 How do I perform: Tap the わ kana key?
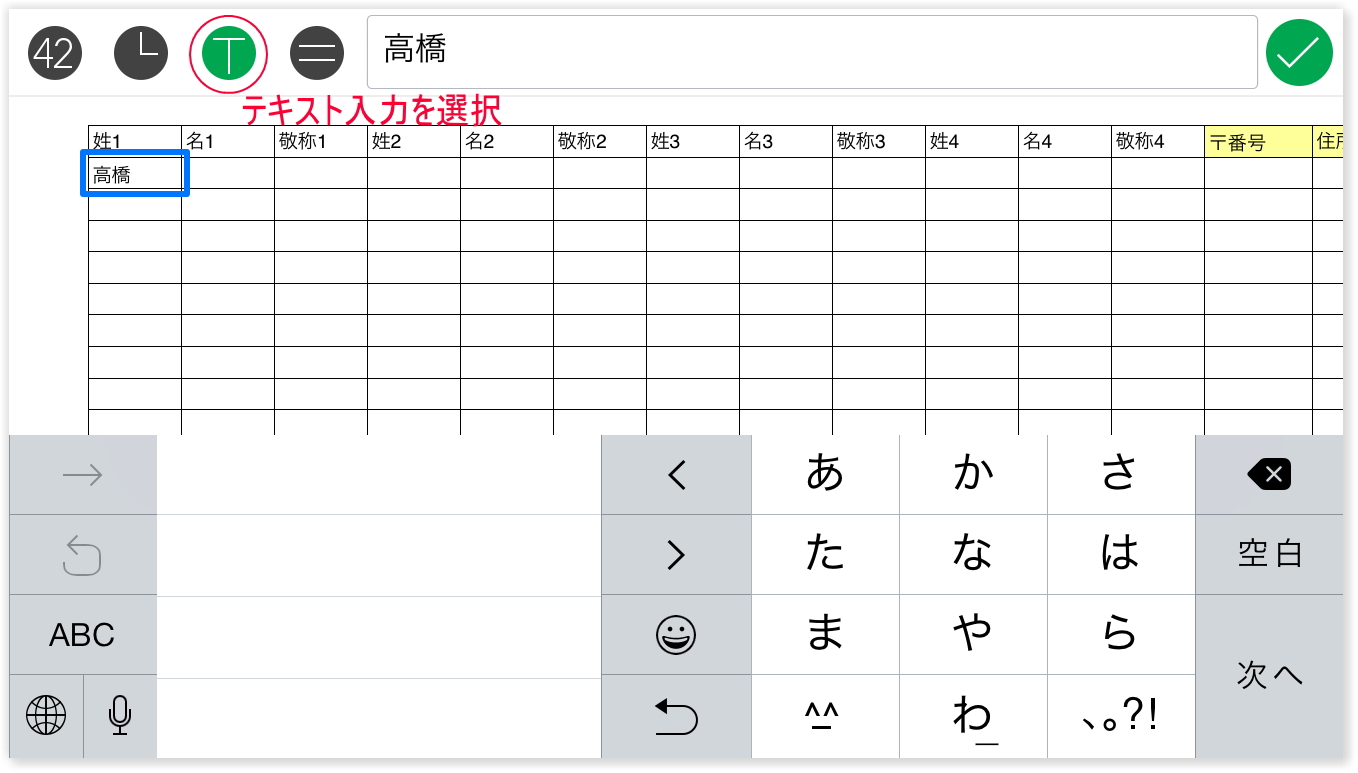coord(973,716)
